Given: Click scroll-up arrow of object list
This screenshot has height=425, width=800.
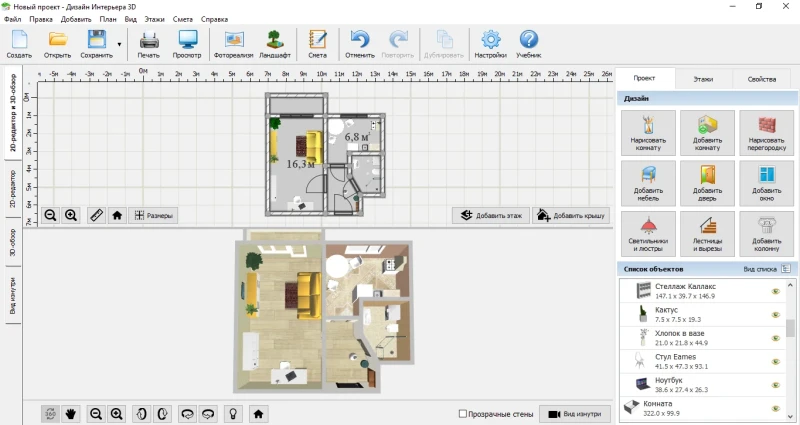Looking at the screenshot, I should coord(790,285).
